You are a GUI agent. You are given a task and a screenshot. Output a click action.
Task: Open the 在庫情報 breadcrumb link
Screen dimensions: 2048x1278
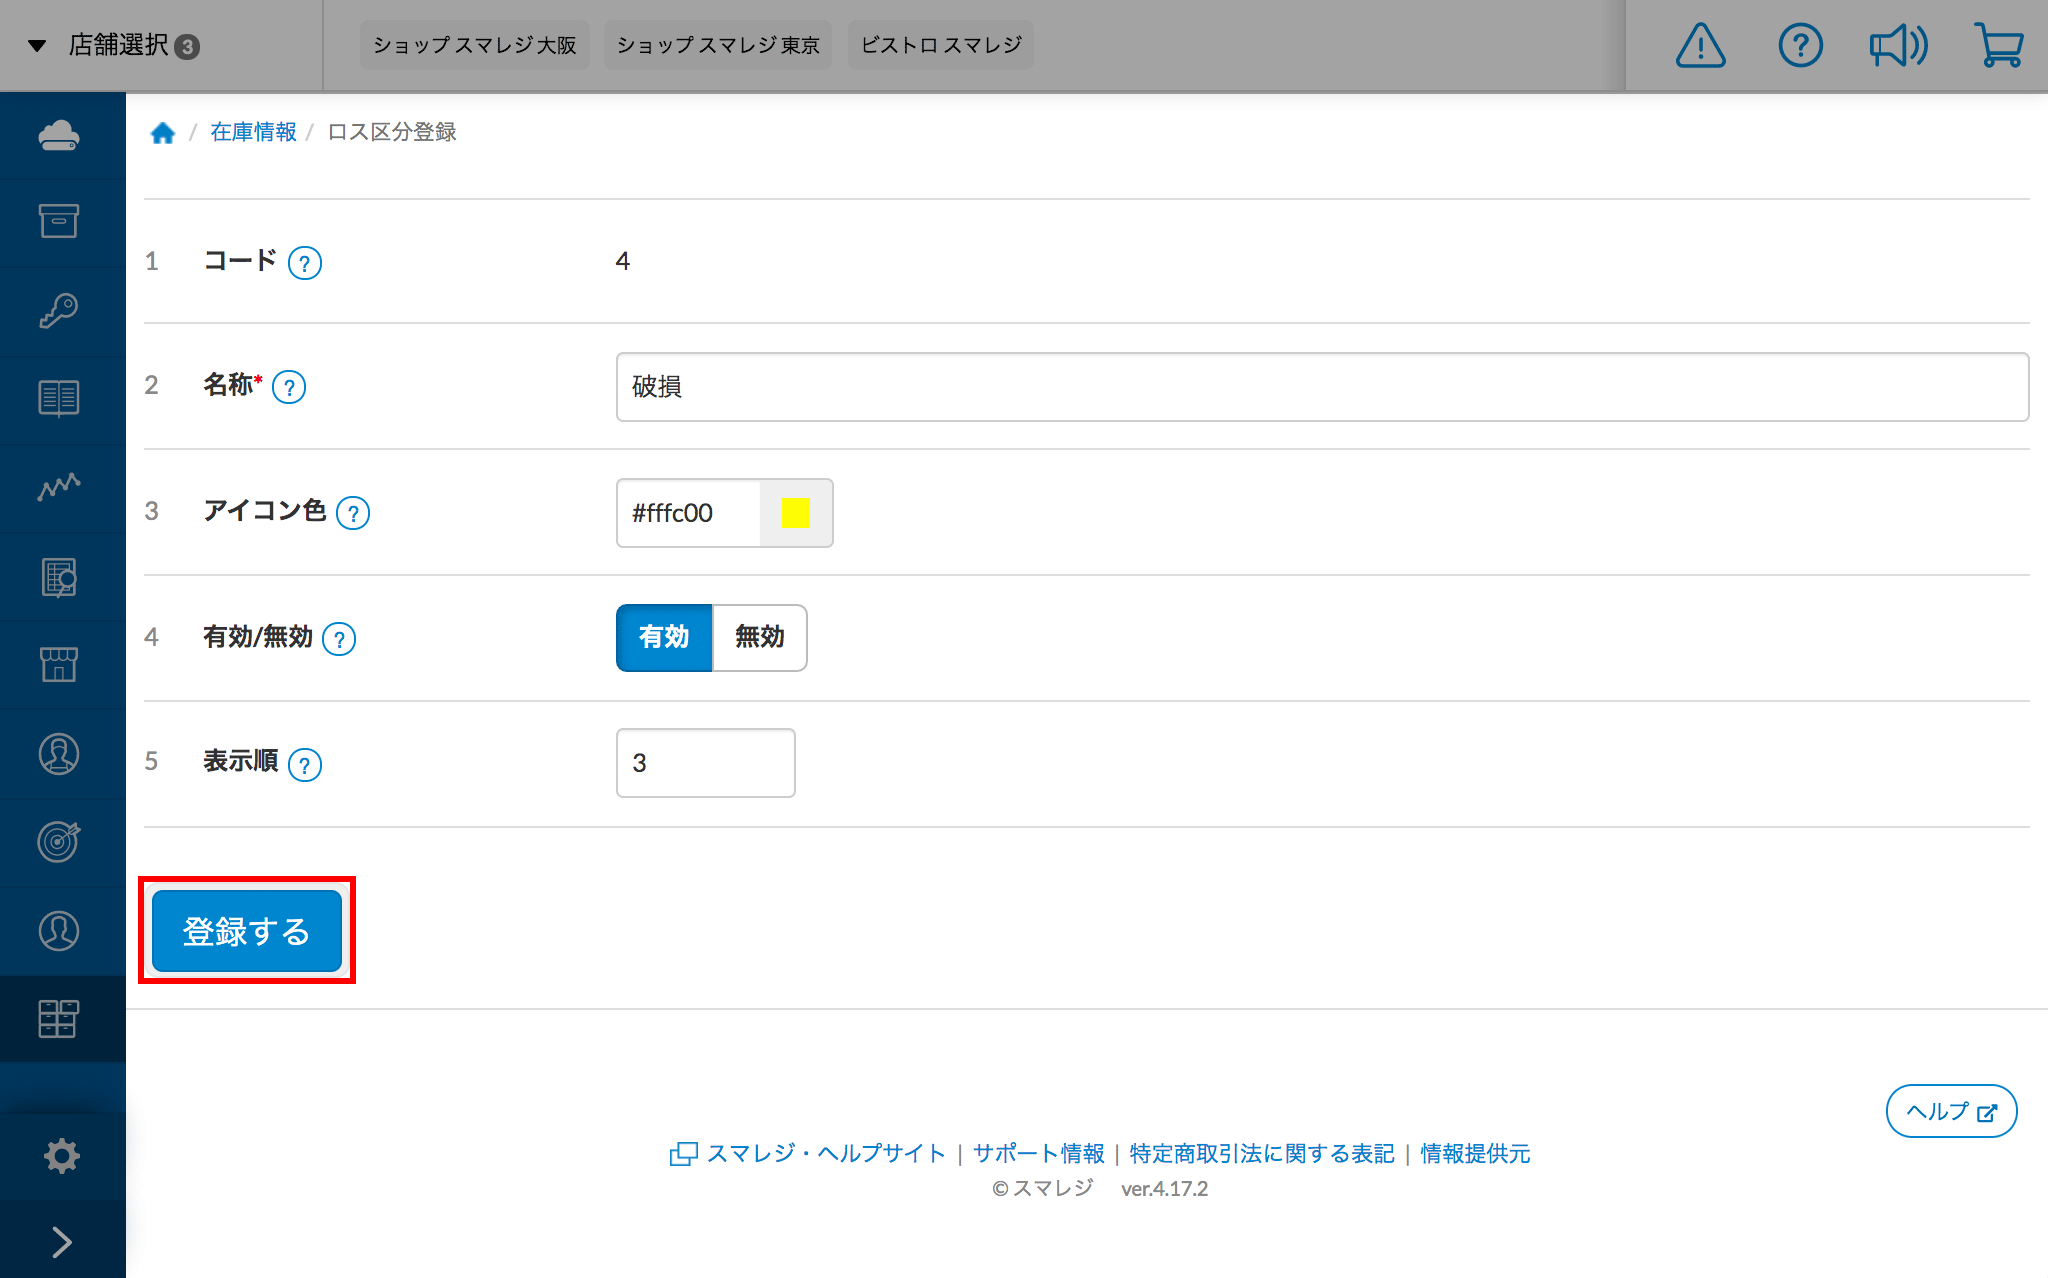(x=253, y=132)
